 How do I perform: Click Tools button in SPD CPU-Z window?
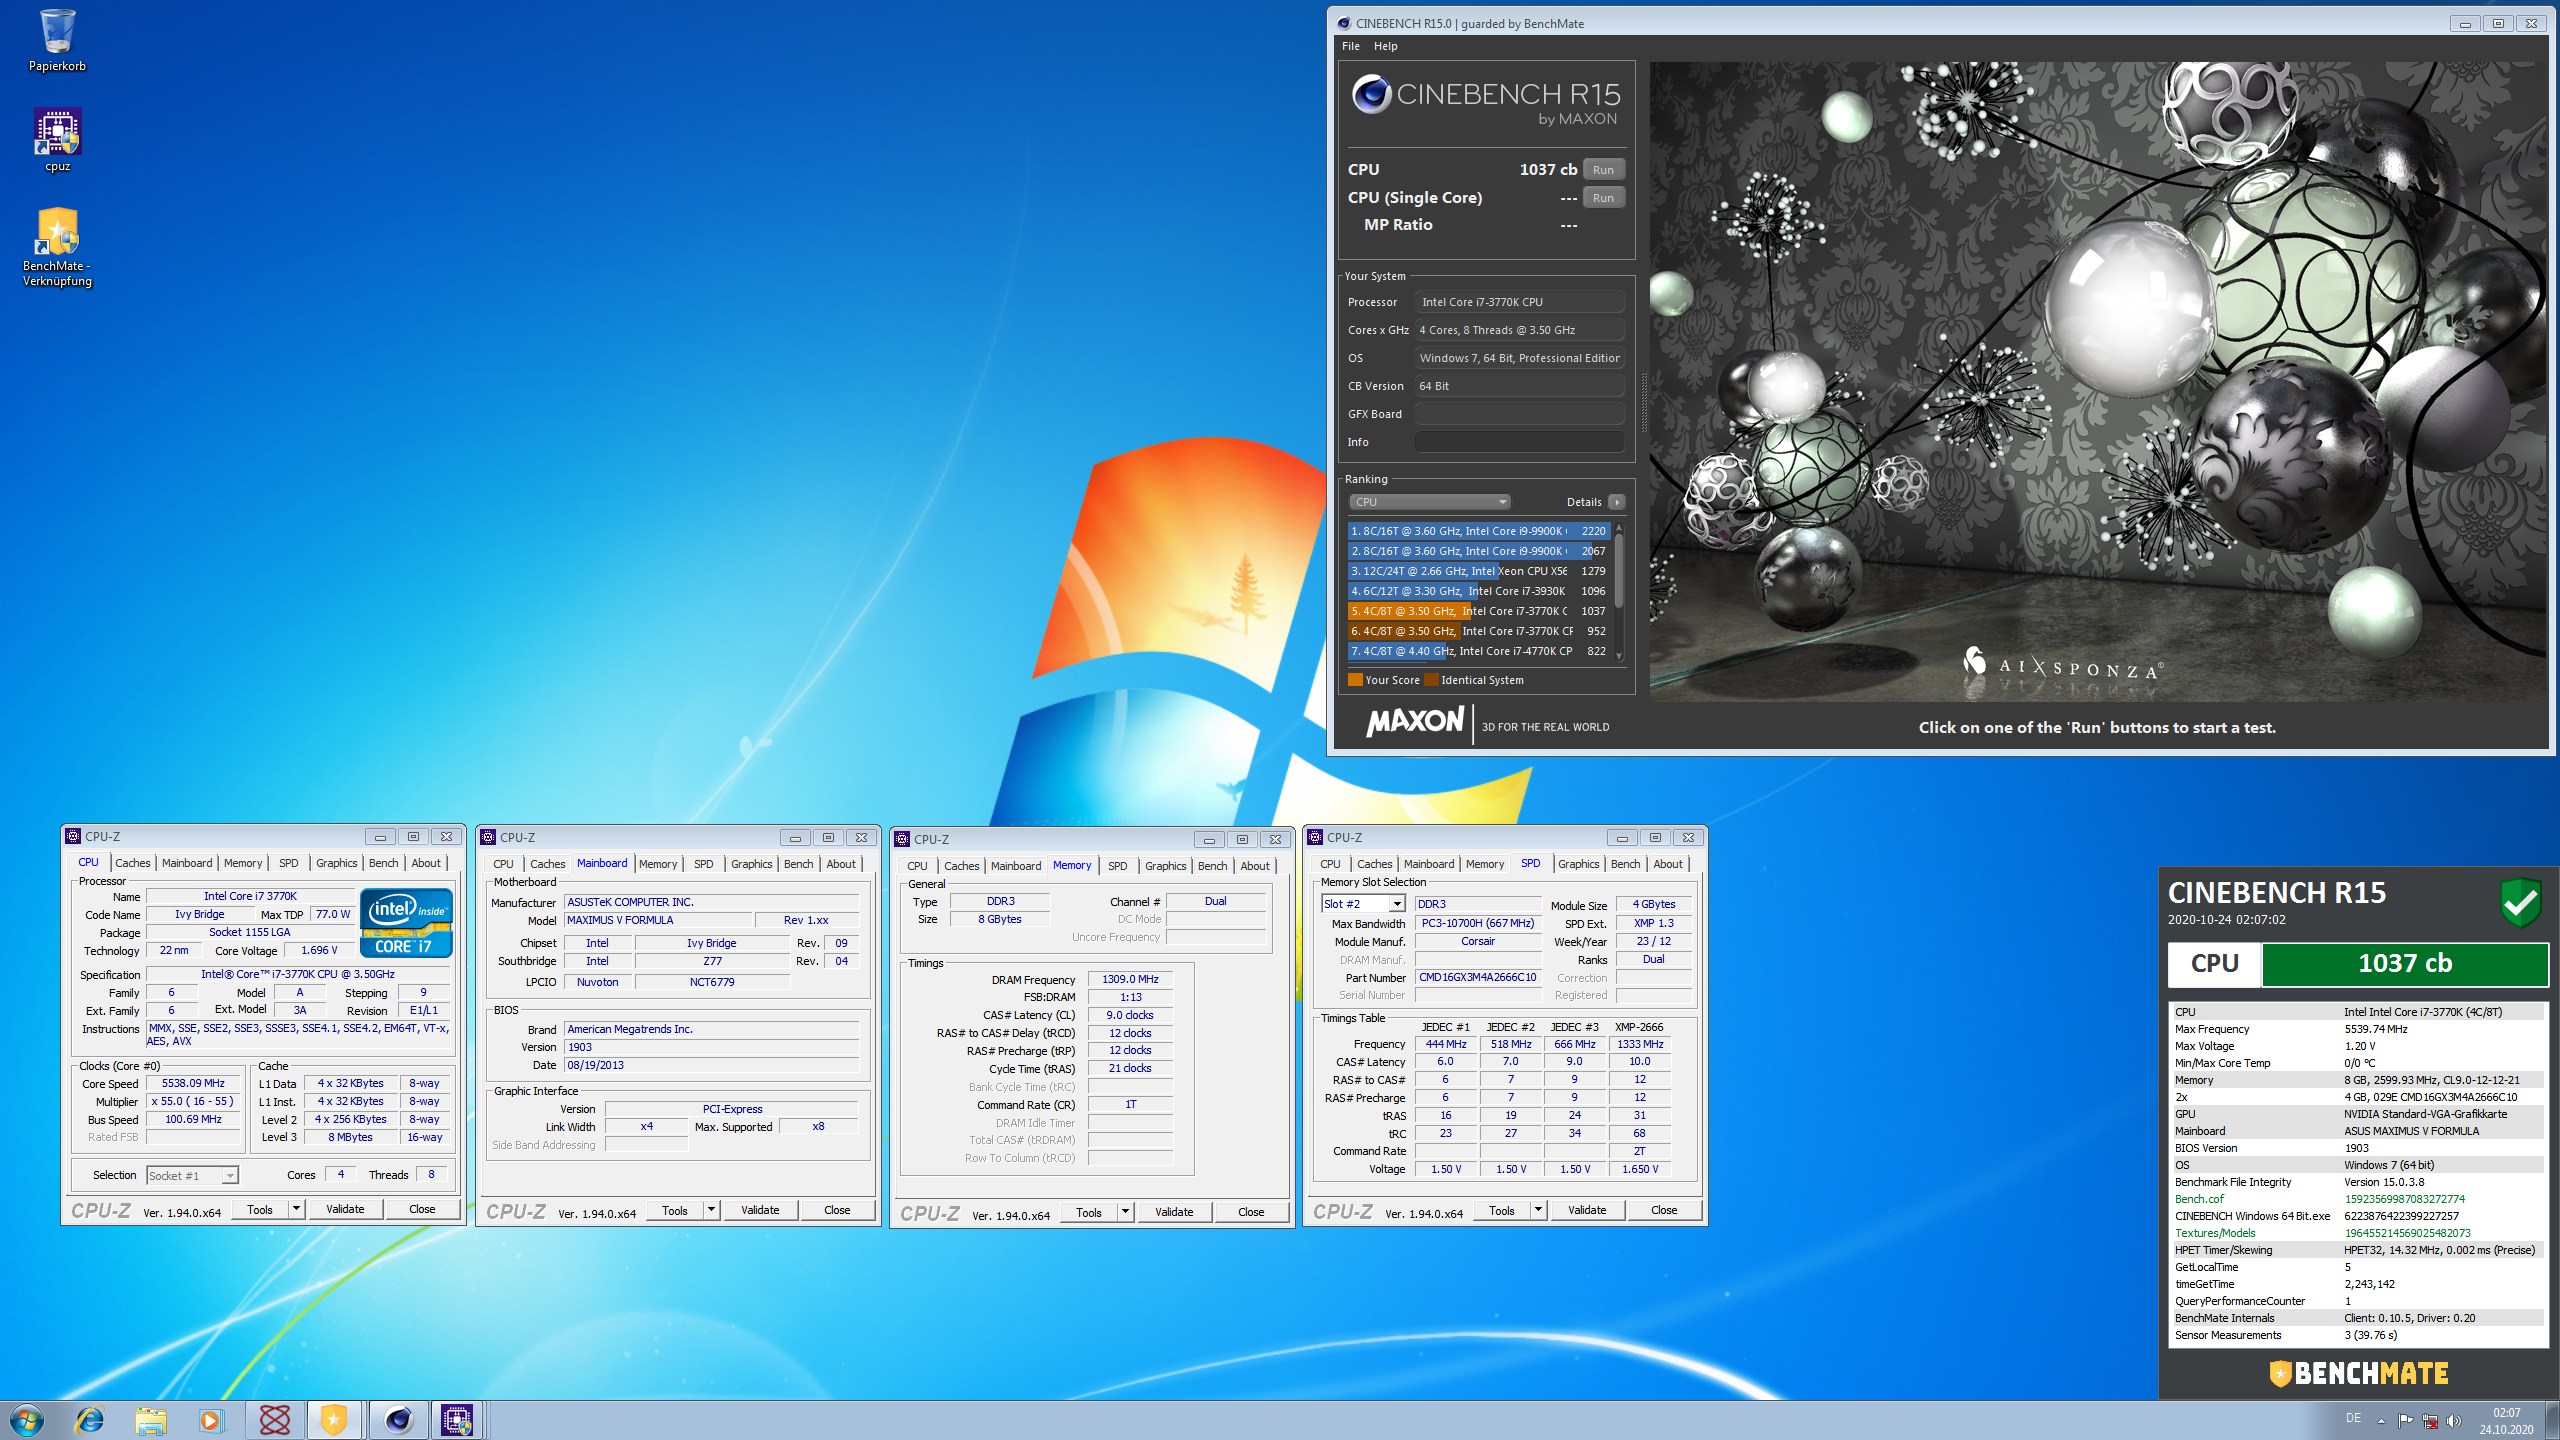(x=1502, y=1210)
